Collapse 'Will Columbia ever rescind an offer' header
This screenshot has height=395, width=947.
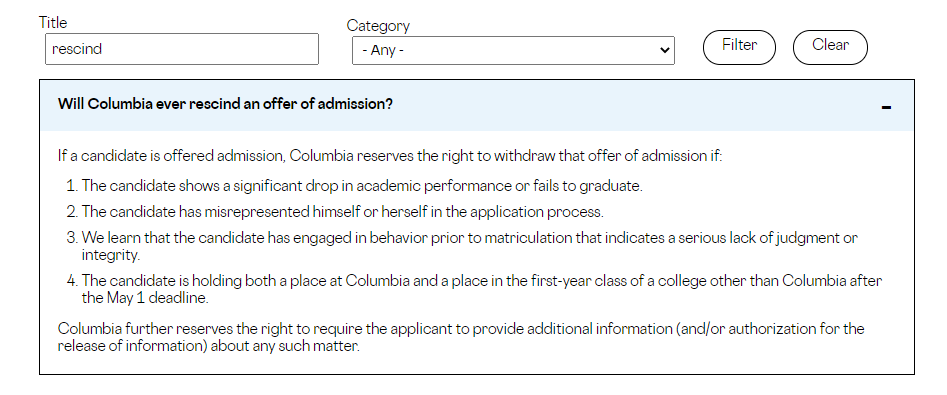pos(225,104)
